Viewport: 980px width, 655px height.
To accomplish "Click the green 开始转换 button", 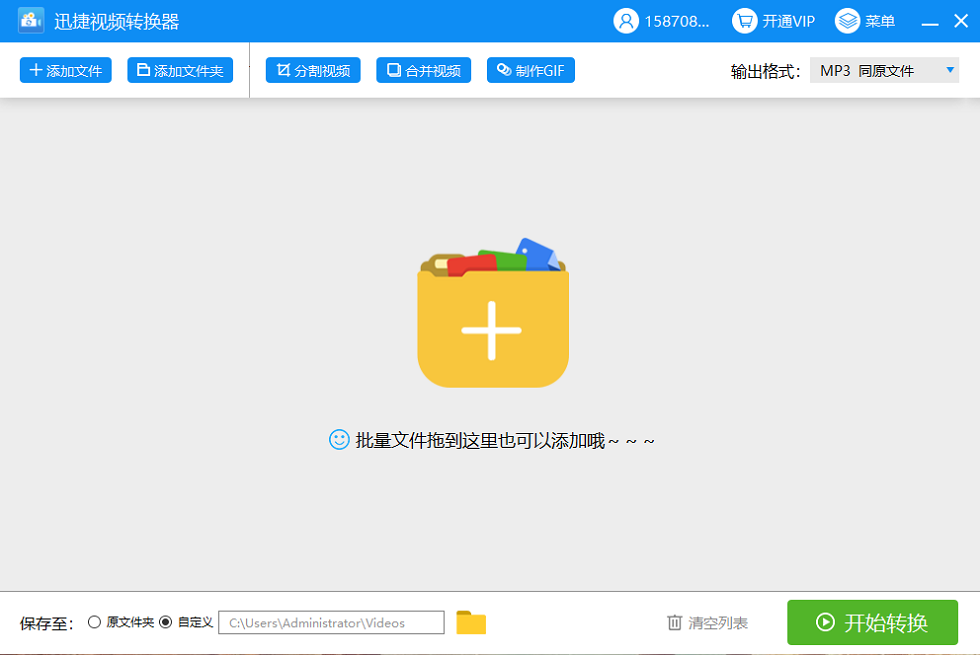I will (872, 622).
